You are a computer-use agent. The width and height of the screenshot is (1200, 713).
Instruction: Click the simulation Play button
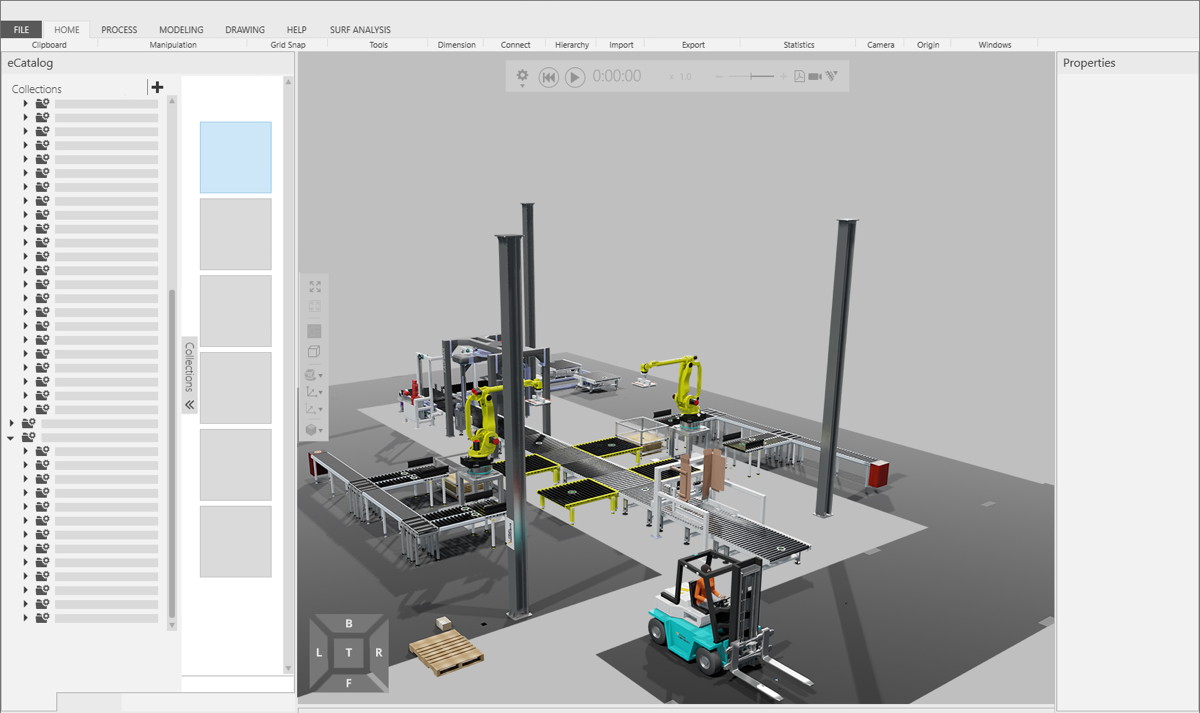point(575,77)
